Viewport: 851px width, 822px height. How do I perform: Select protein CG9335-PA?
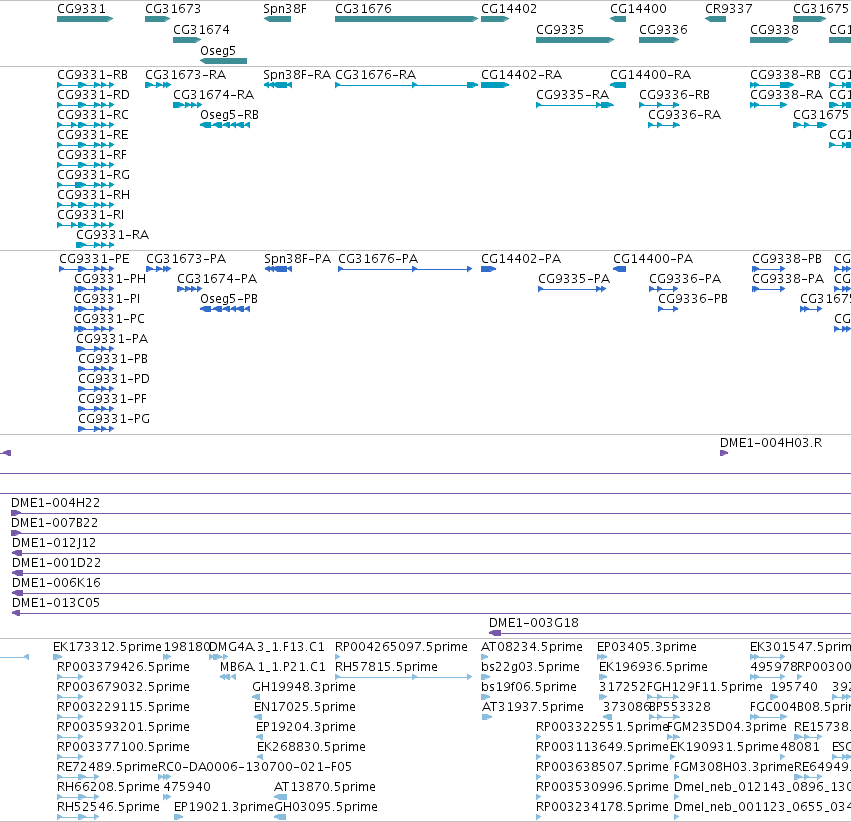coord(572,289)
